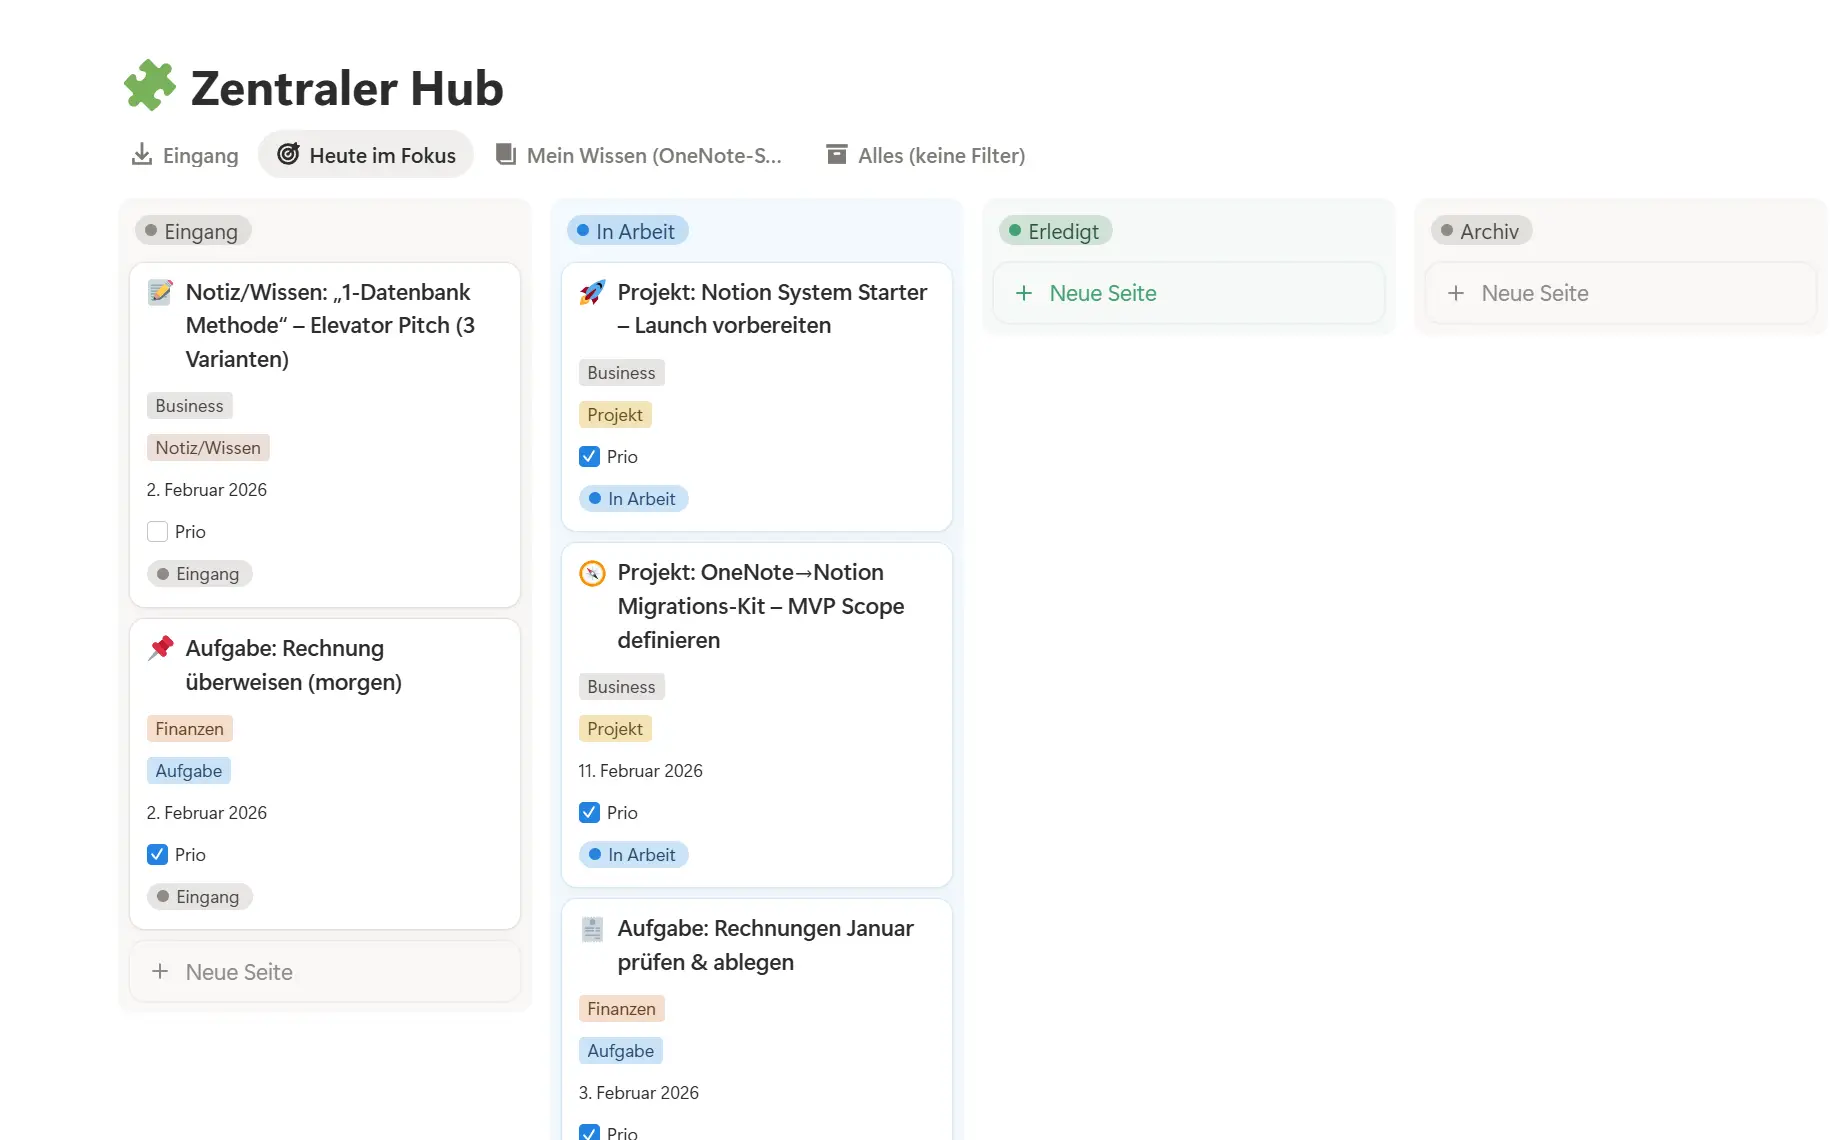The width and height of the screenshot is (1834, 1140).
Task: Click the compass icon on Migrations-Kit card
Action: [x=592, y=573]
